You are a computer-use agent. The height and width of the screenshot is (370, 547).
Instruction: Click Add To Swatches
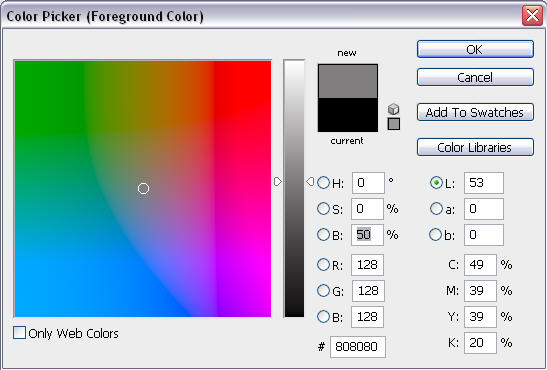point(475,112)
